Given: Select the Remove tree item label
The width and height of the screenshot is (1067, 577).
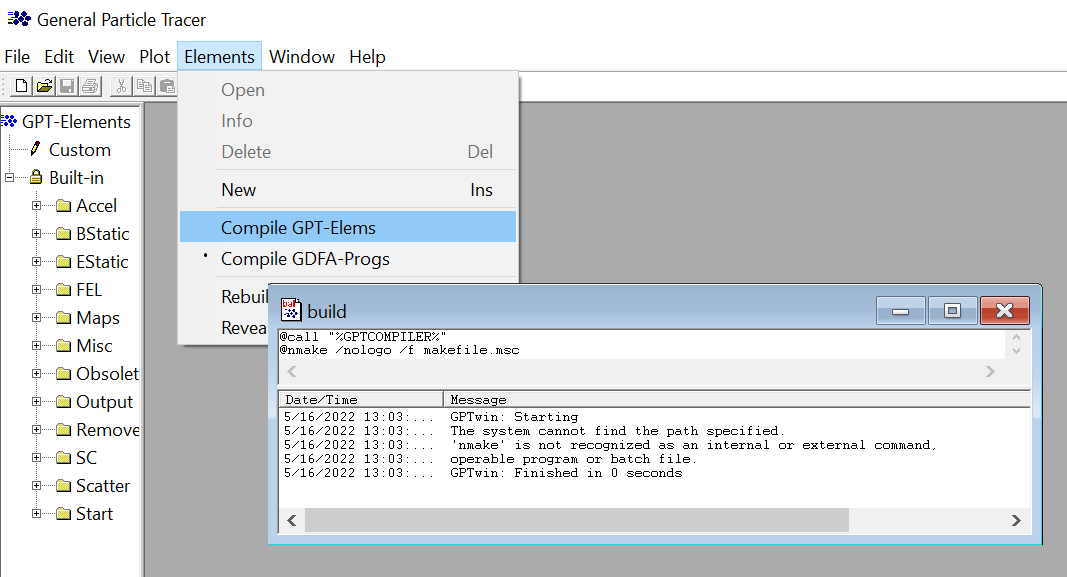Looking at the screenshot, I should (108, 429).
